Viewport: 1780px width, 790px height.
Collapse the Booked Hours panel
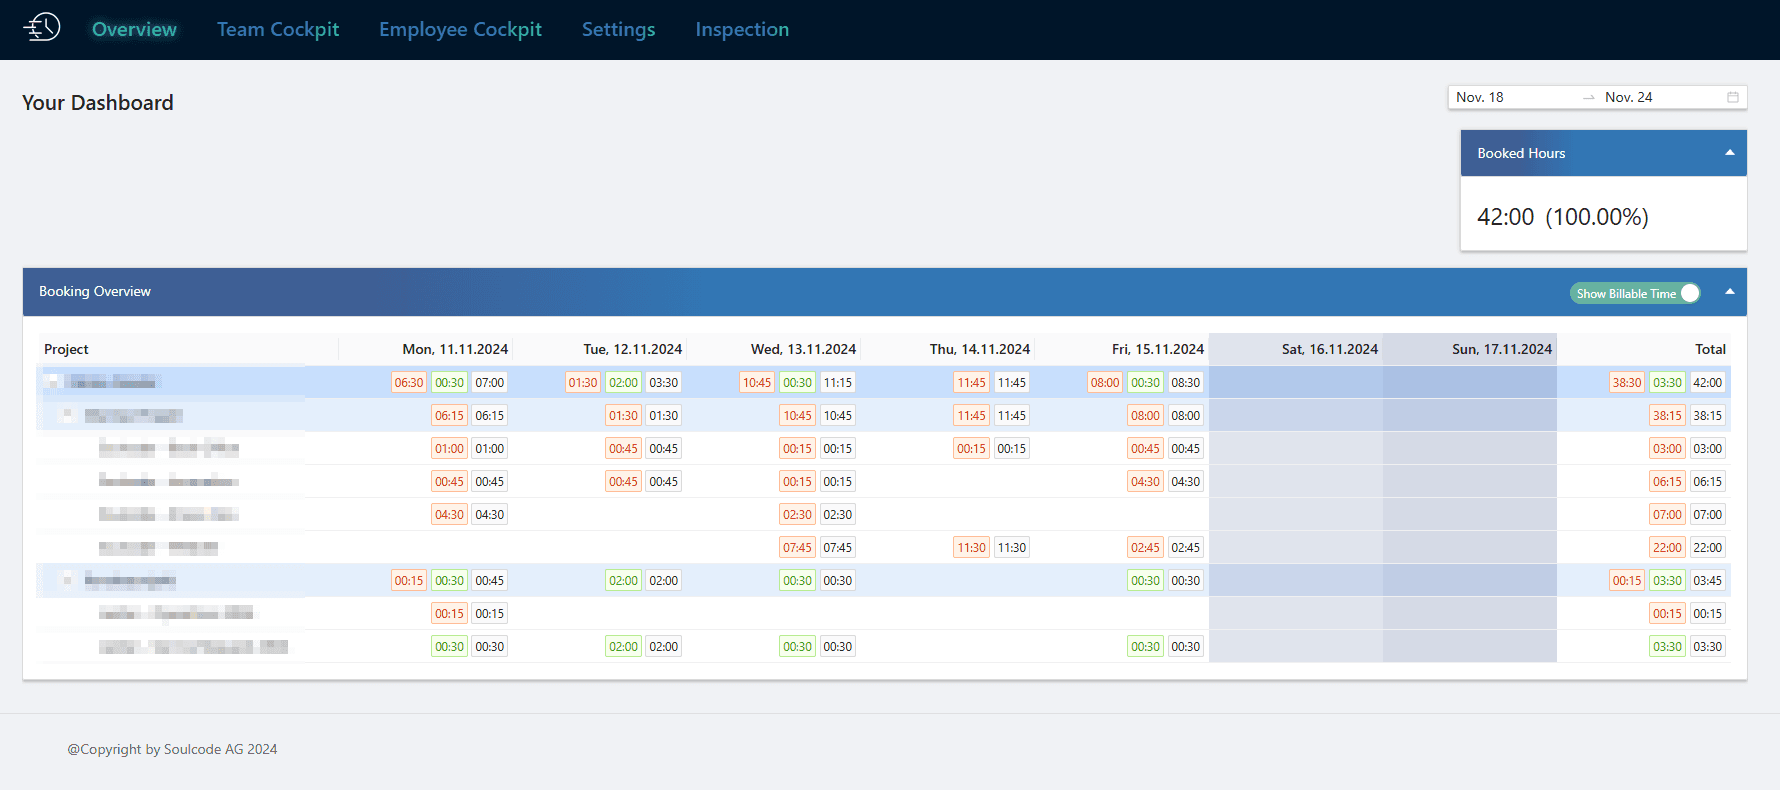pos(1730,153)
